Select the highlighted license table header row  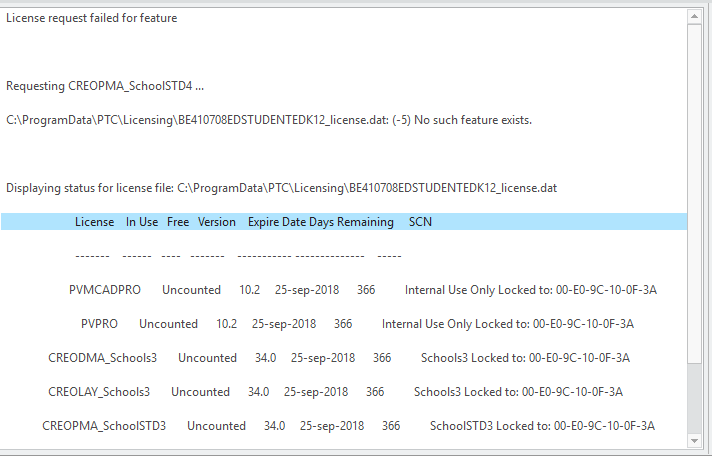point(344,222)
